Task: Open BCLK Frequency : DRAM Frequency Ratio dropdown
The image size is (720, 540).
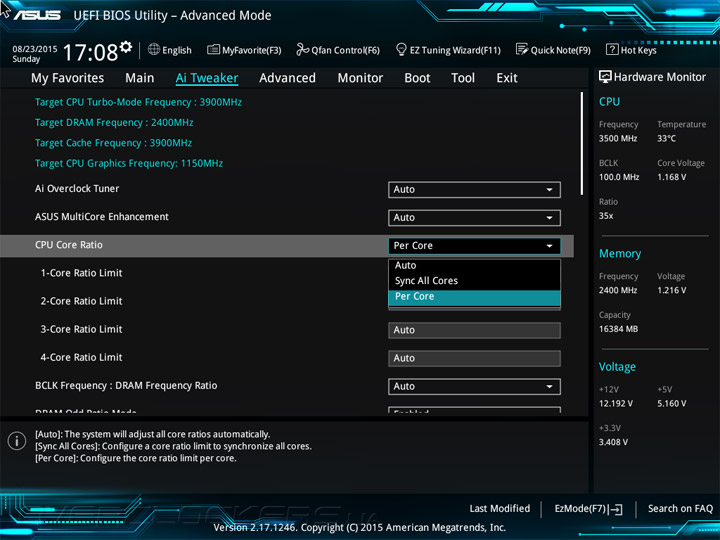Action: coord(474,386)
